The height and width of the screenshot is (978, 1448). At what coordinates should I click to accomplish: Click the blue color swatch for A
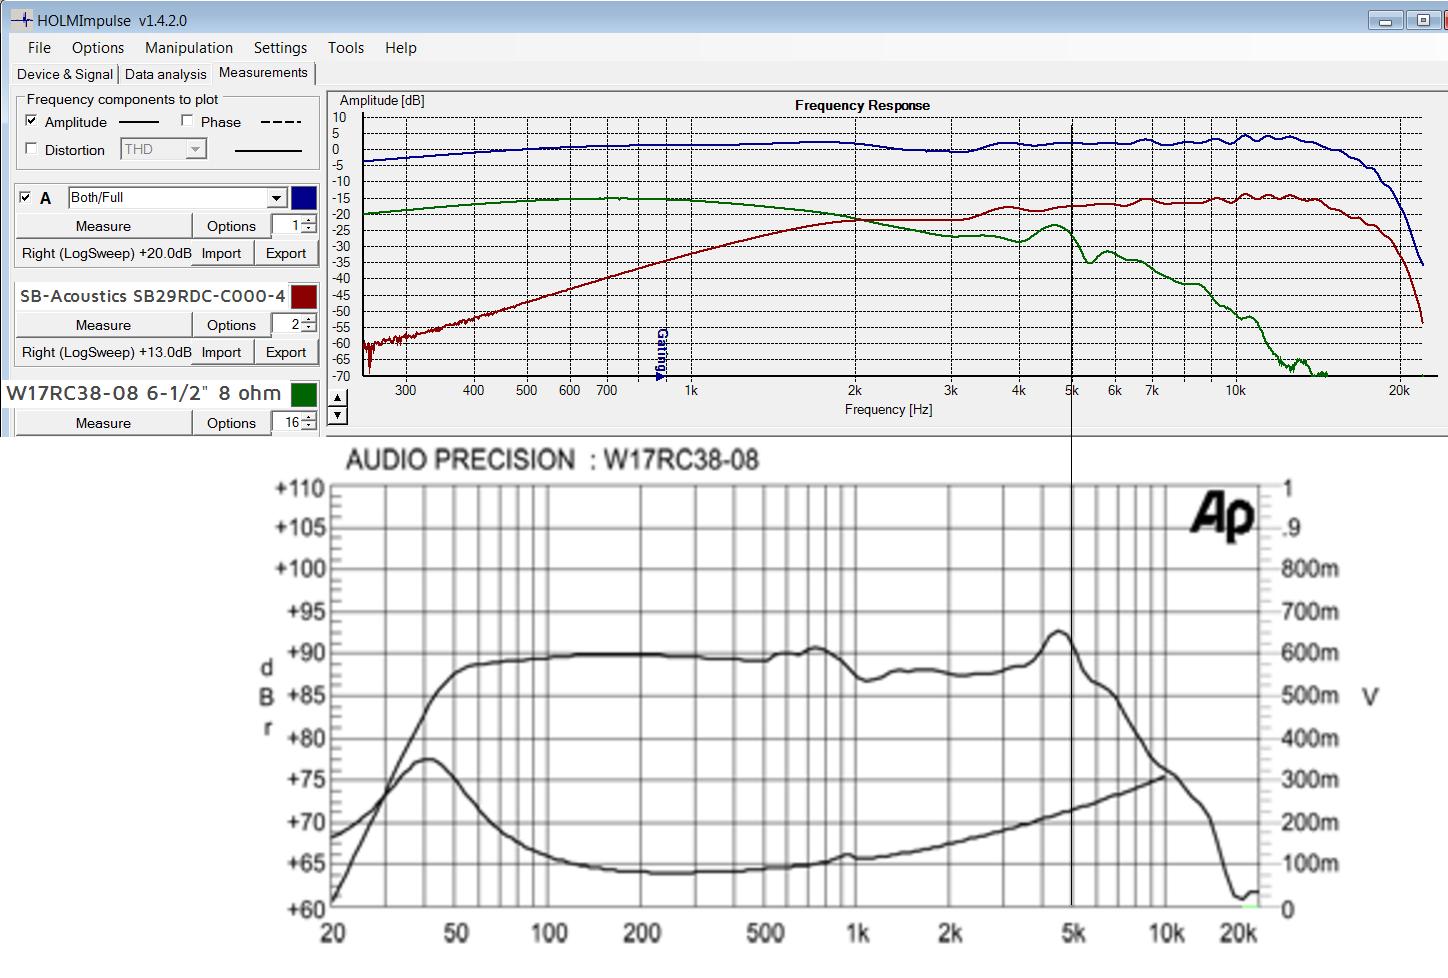pos(304,198)
